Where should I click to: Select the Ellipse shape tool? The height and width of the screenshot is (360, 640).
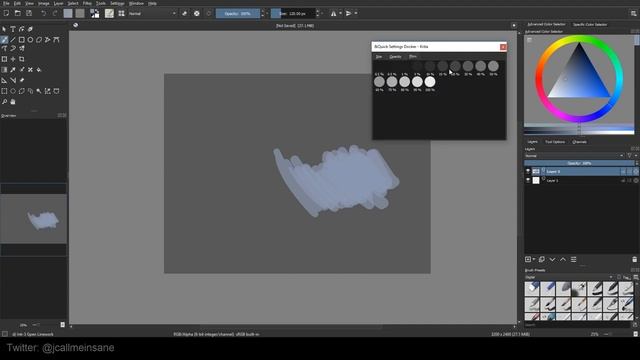point(30,40)
